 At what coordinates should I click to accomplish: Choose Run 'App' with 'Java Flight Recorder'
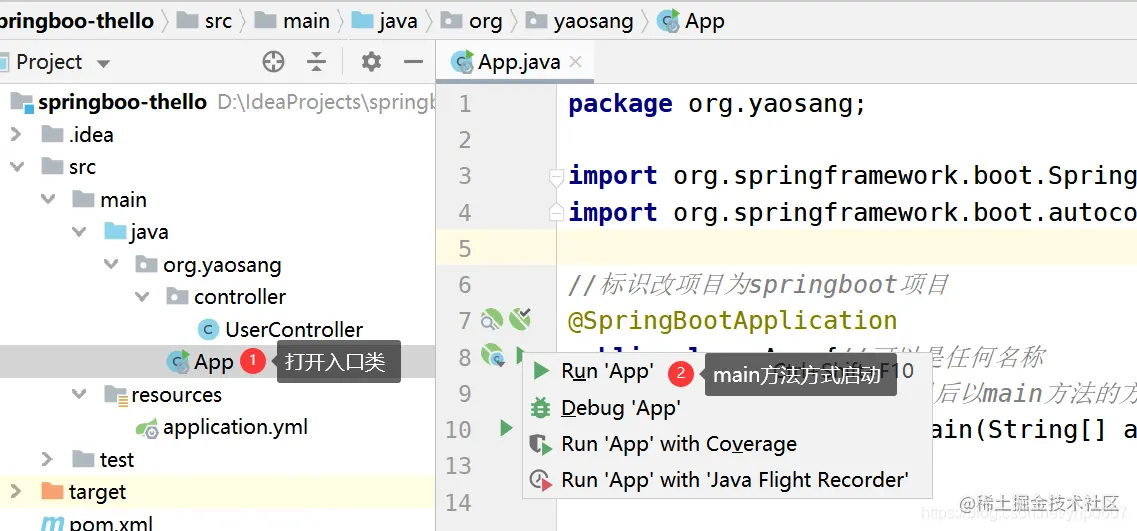(735, 480)
